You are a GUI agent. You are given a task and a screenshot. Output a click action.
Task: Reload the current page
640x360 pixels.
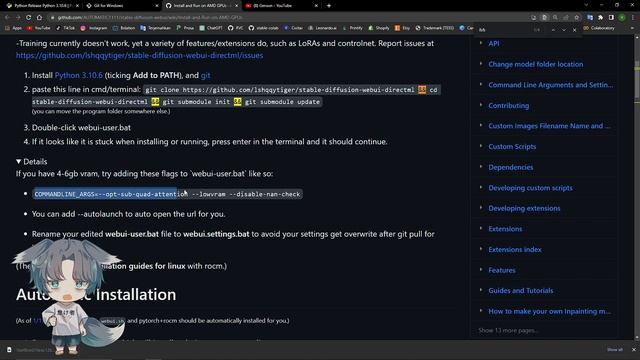click(28, 17)
